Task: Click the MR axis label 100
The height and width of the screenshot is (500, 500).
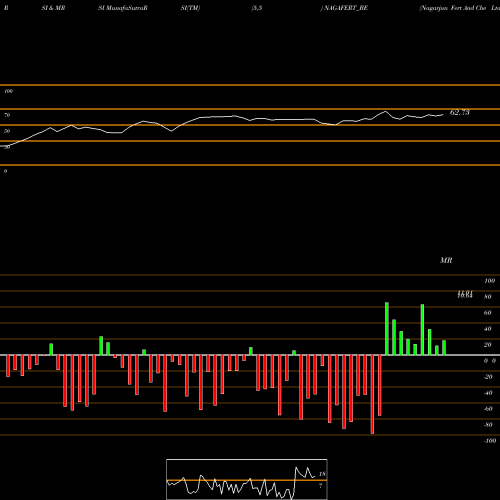Action: tap(490, 281)
